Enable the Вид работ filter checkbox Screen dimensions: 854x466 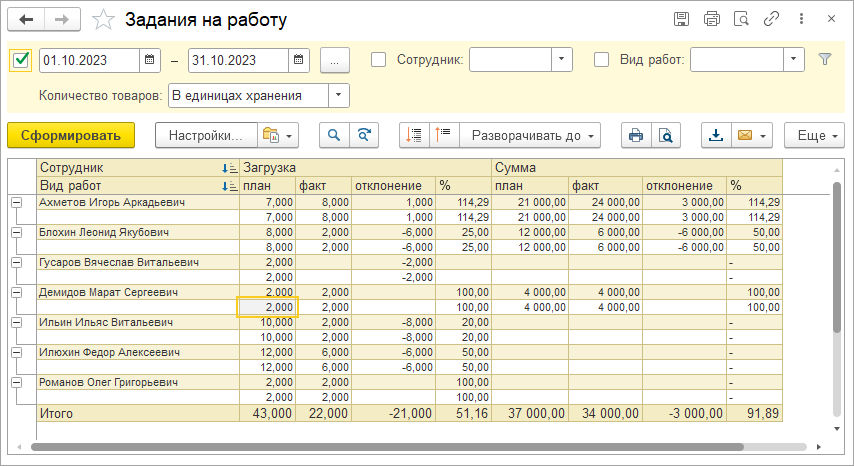coord(601,59)
